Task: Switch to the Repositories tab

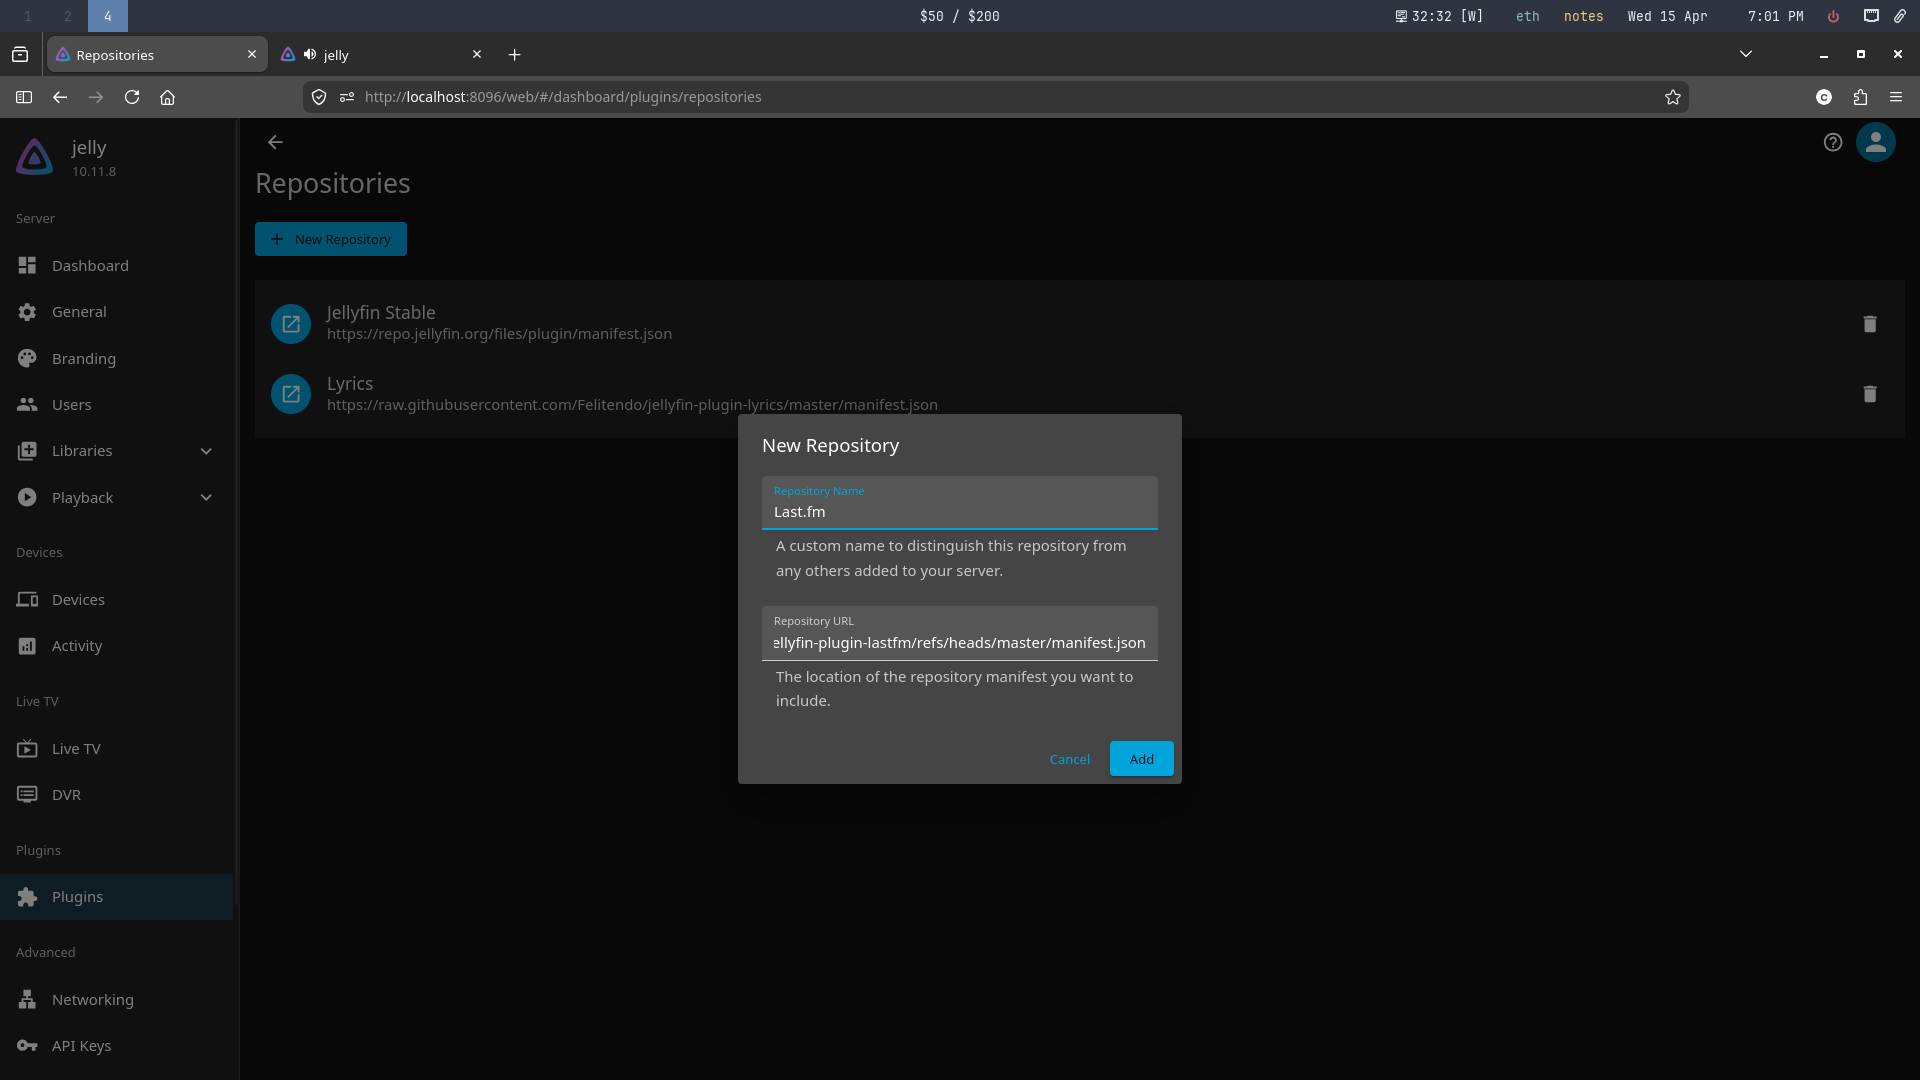Action: tap(157, 55)
